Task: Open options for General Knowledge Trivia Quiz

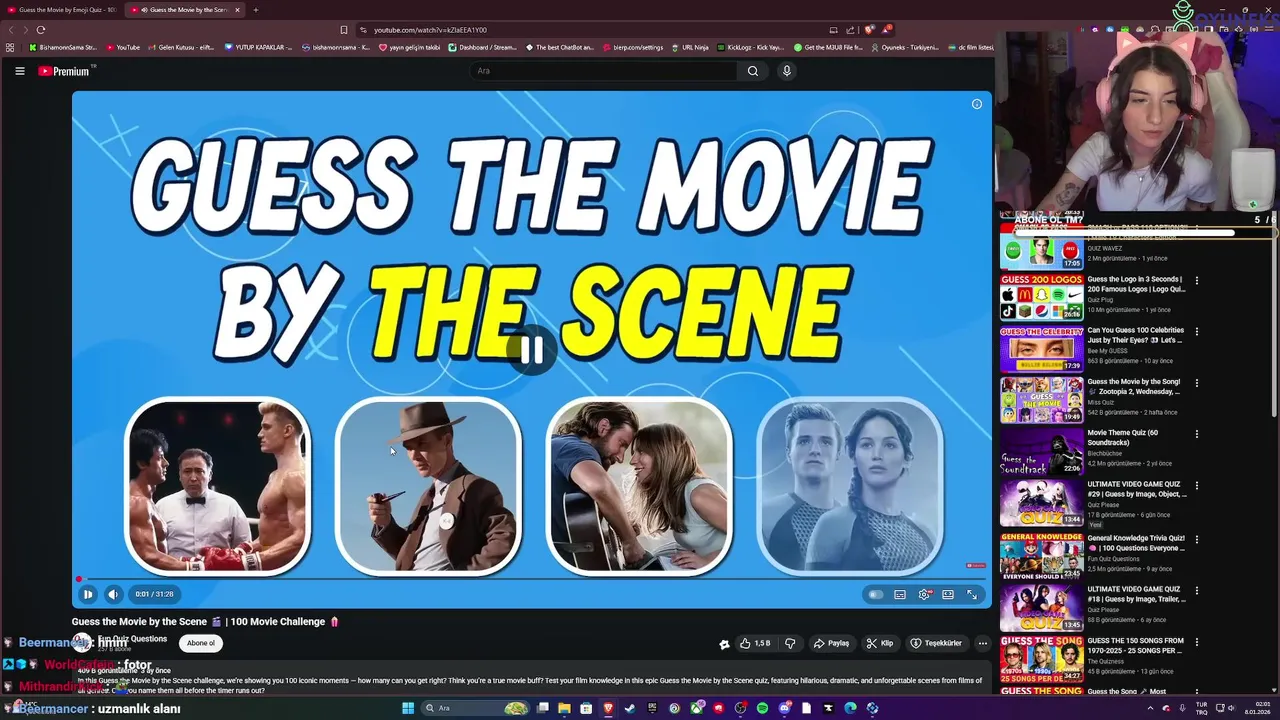Action: coord(1197,539)
